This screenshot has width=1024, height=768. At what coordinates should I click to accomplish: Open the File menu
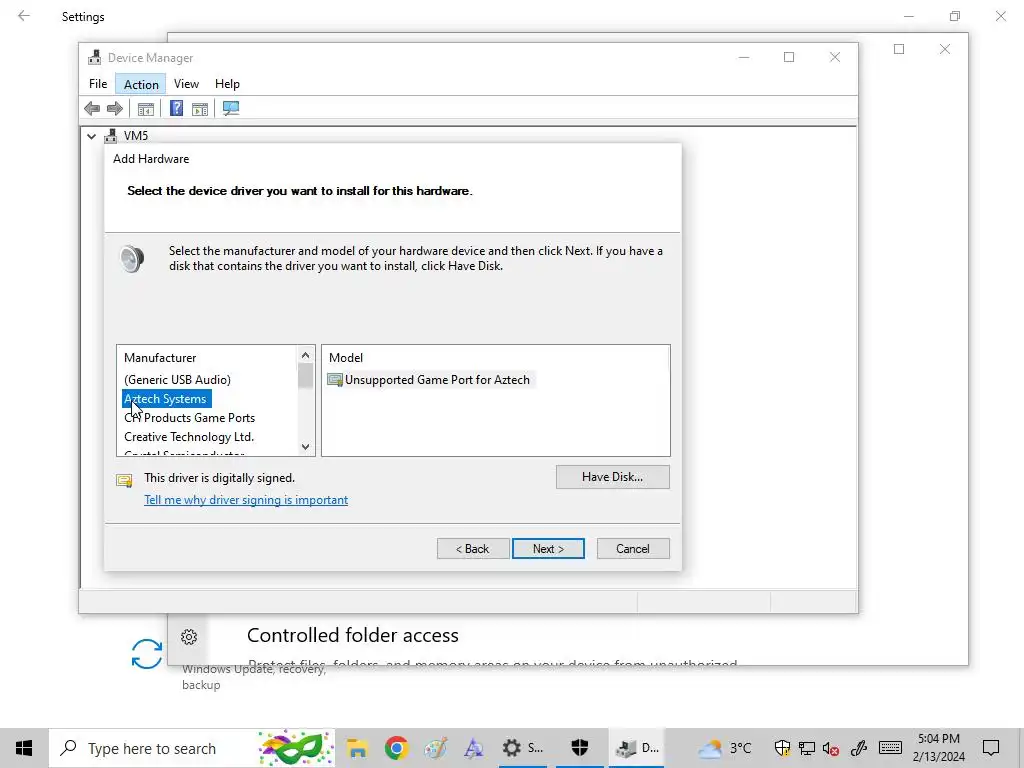pyautogui.click(x=98, y=84)
